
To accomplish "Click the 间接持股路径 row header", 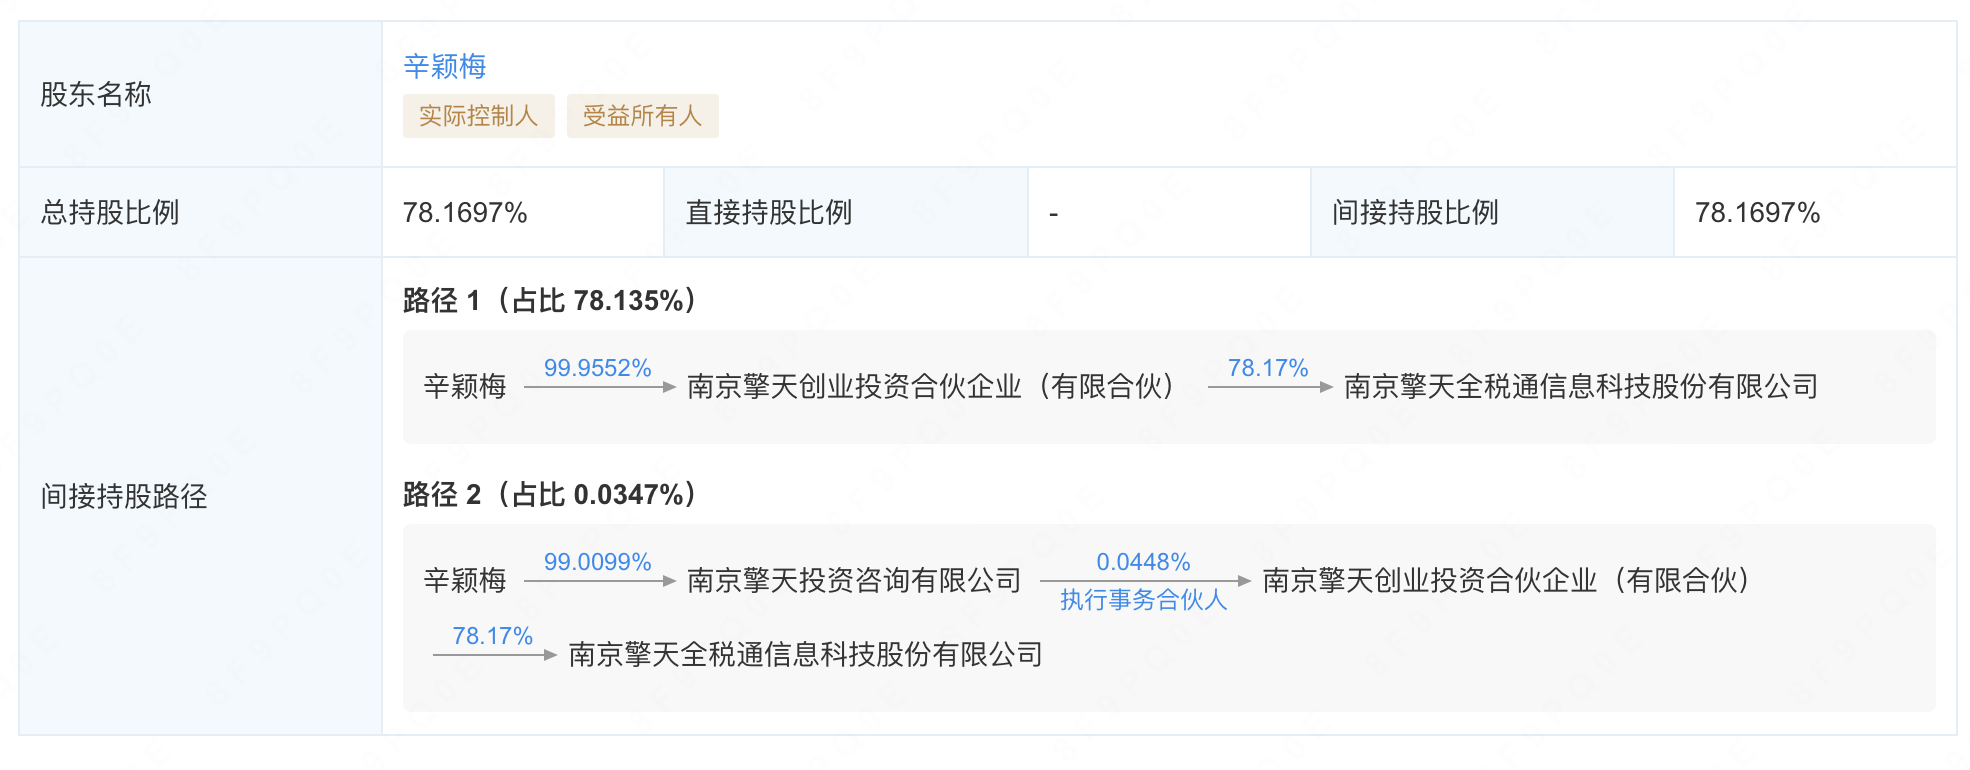I will 124,497.
